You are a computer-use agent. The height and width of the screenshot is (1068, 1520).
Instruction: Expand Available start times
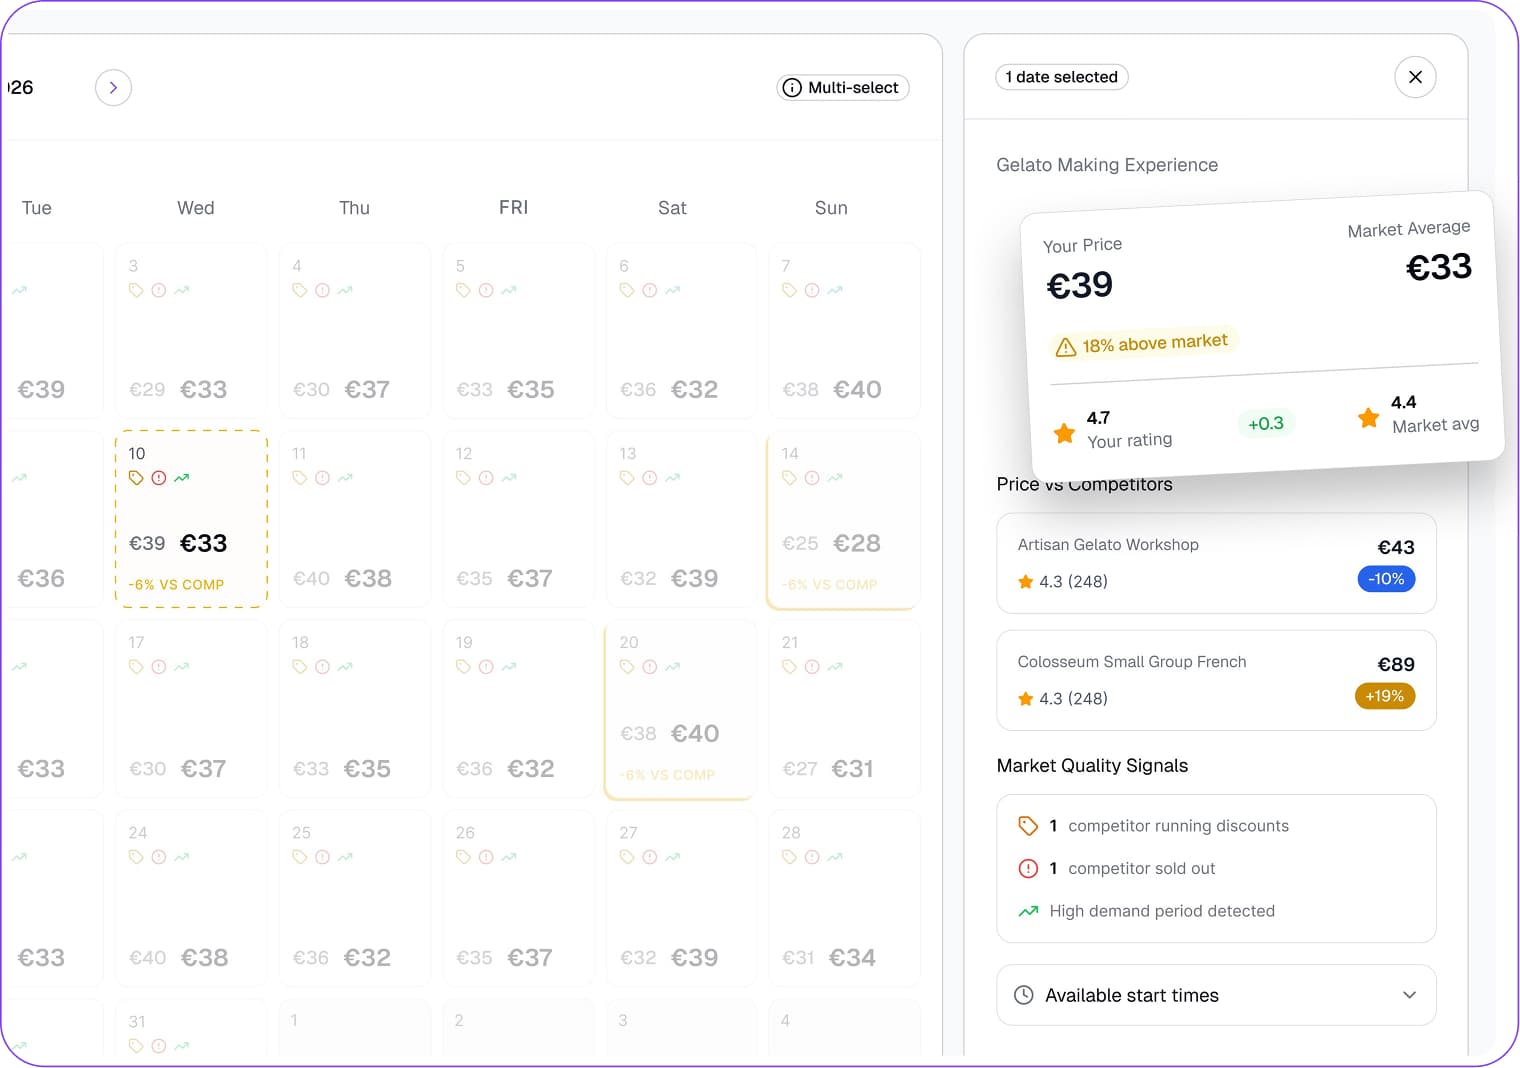pos(1216,995)
